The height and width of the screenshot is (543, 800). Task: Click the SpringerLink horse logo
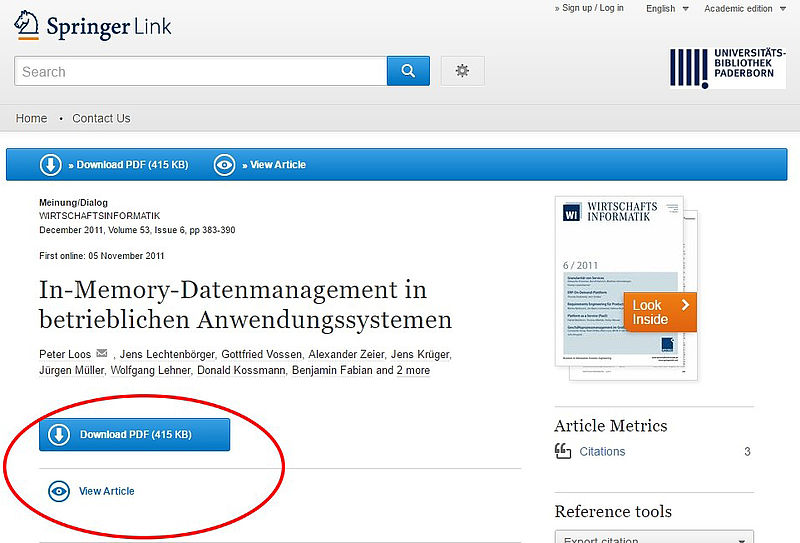[27, 26]
